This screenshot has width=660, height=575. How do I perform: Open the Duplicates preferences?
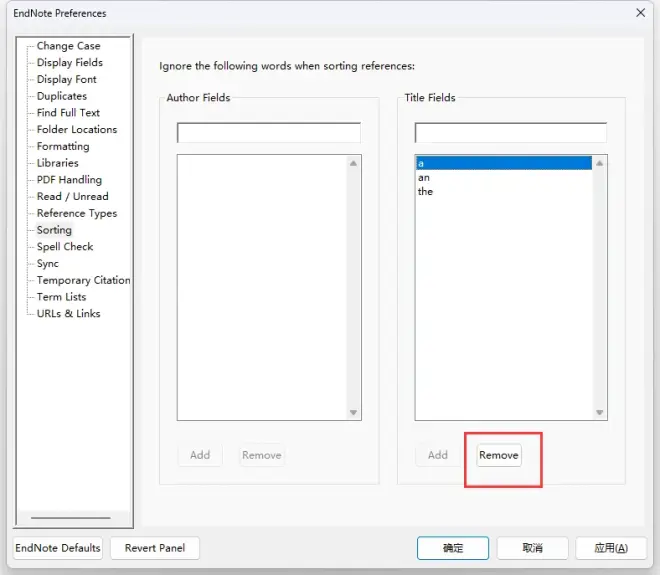tap(61, 96)
